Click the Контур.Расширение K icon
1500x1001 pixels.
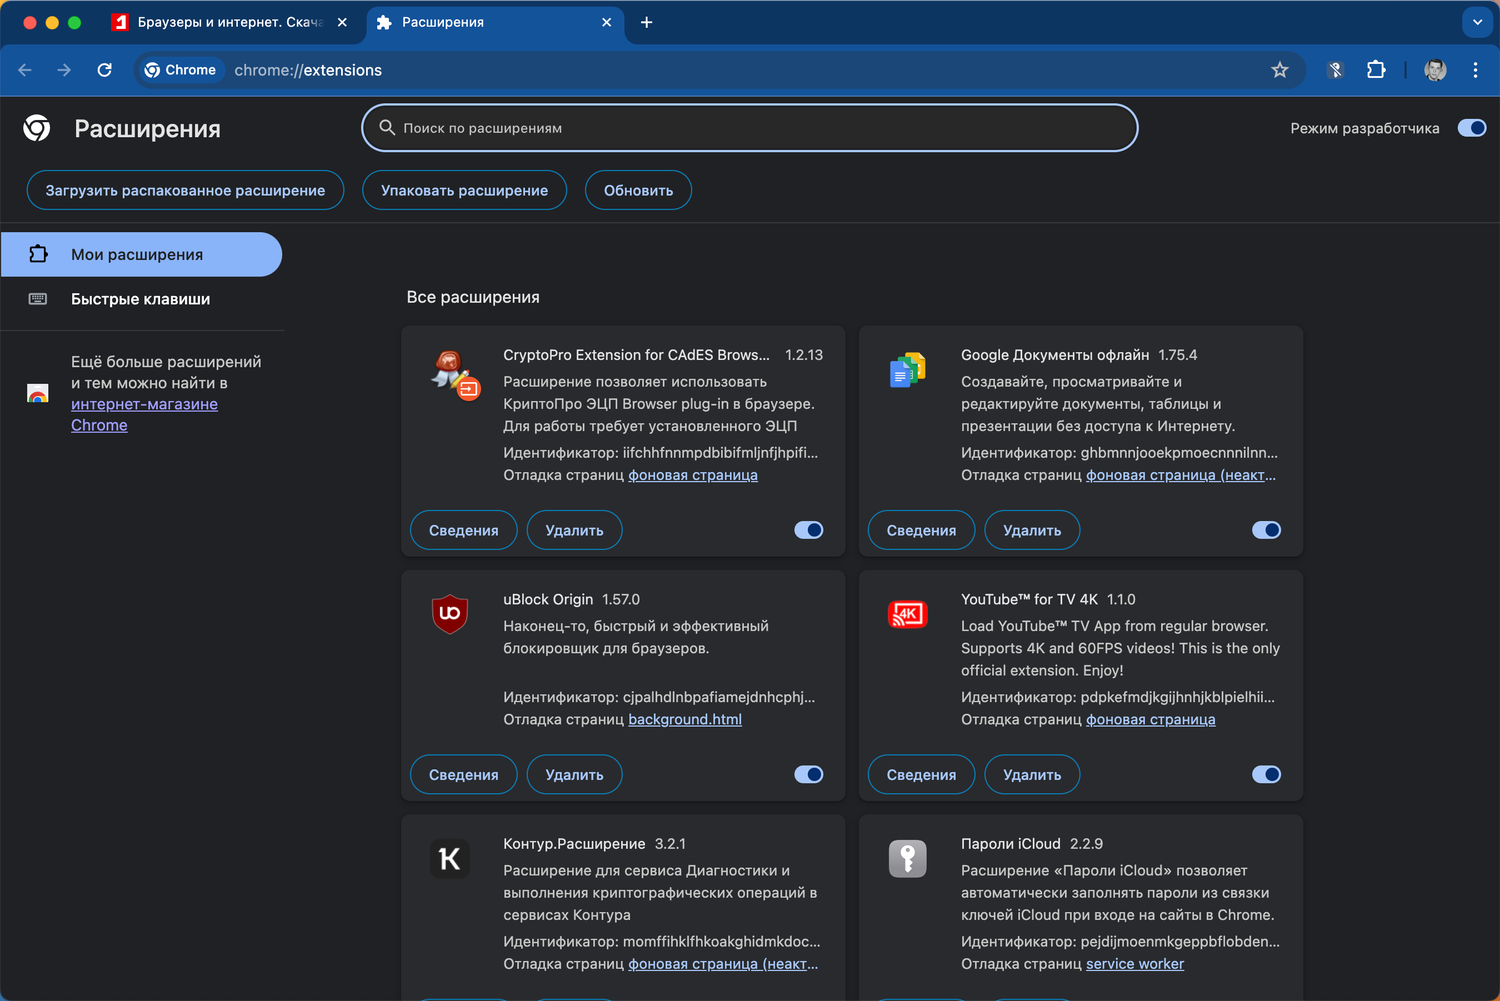click(450, 859)
